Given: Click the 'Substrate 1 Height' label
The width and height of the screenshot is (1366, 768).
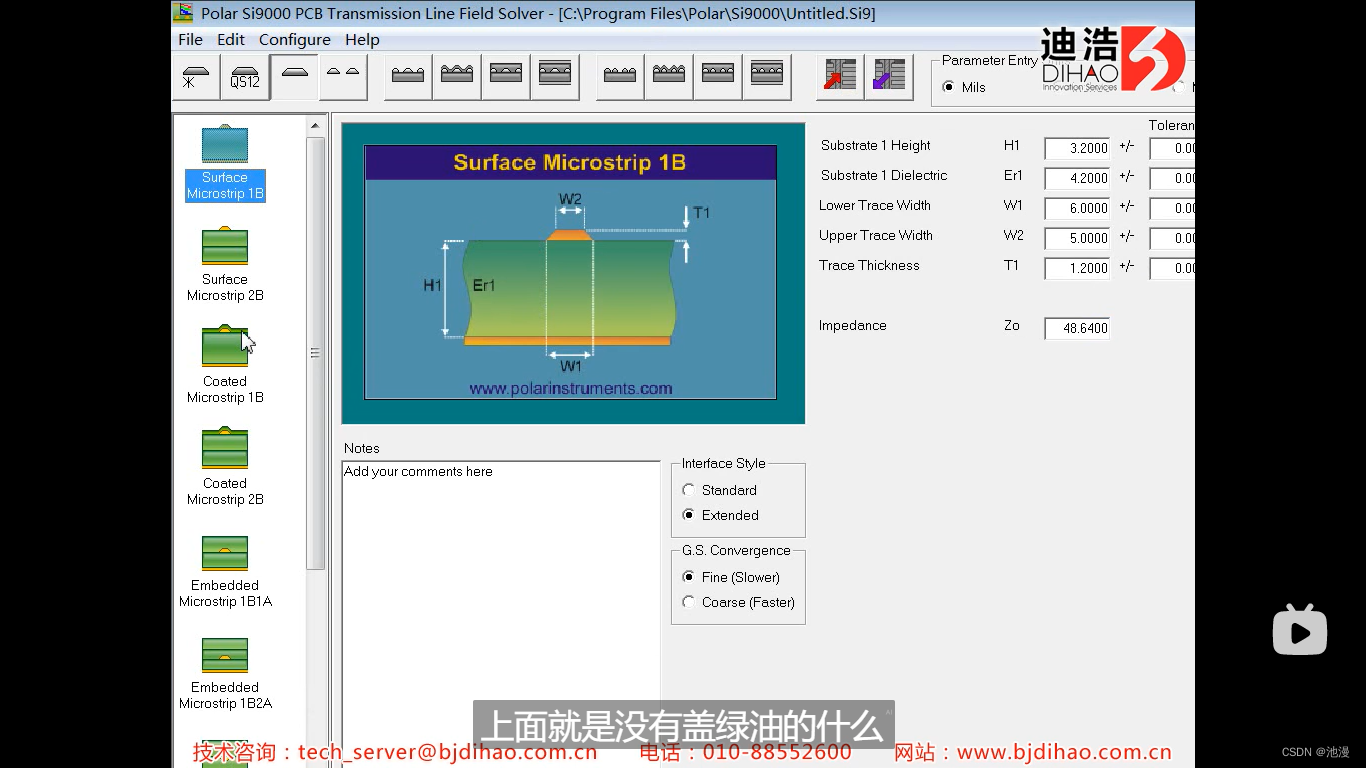Looking at the screenshot, I should tap(876, 145).
